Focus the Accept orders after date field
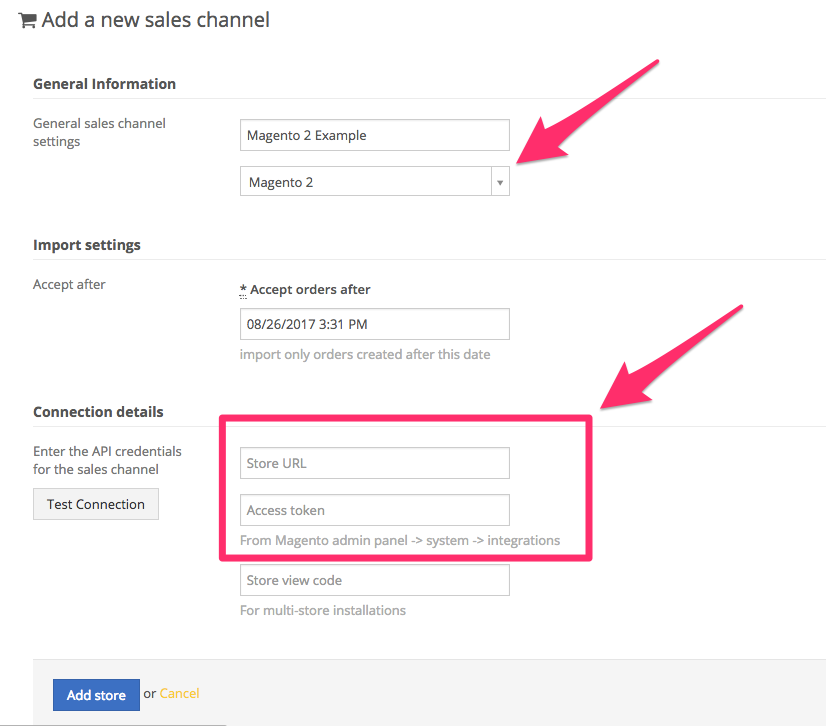This screenshot has height=726, width=826. (375, 324)
